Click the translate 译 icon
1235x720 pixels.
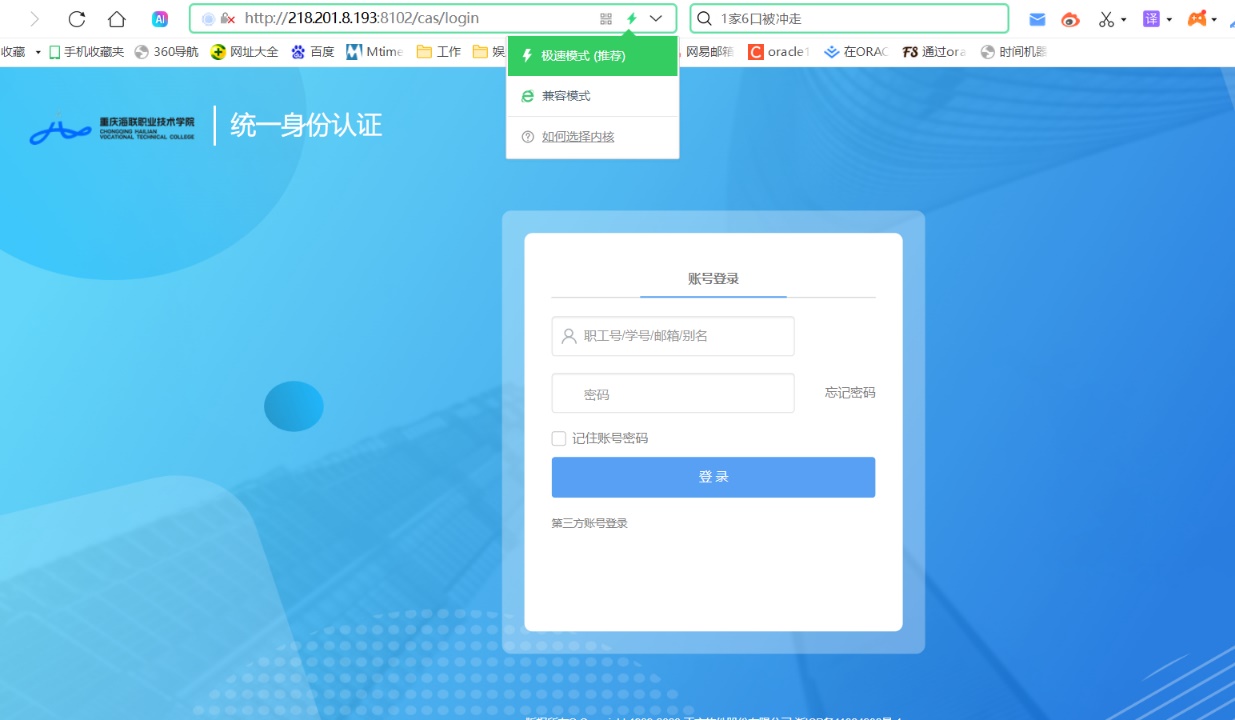click(1151, 19)
